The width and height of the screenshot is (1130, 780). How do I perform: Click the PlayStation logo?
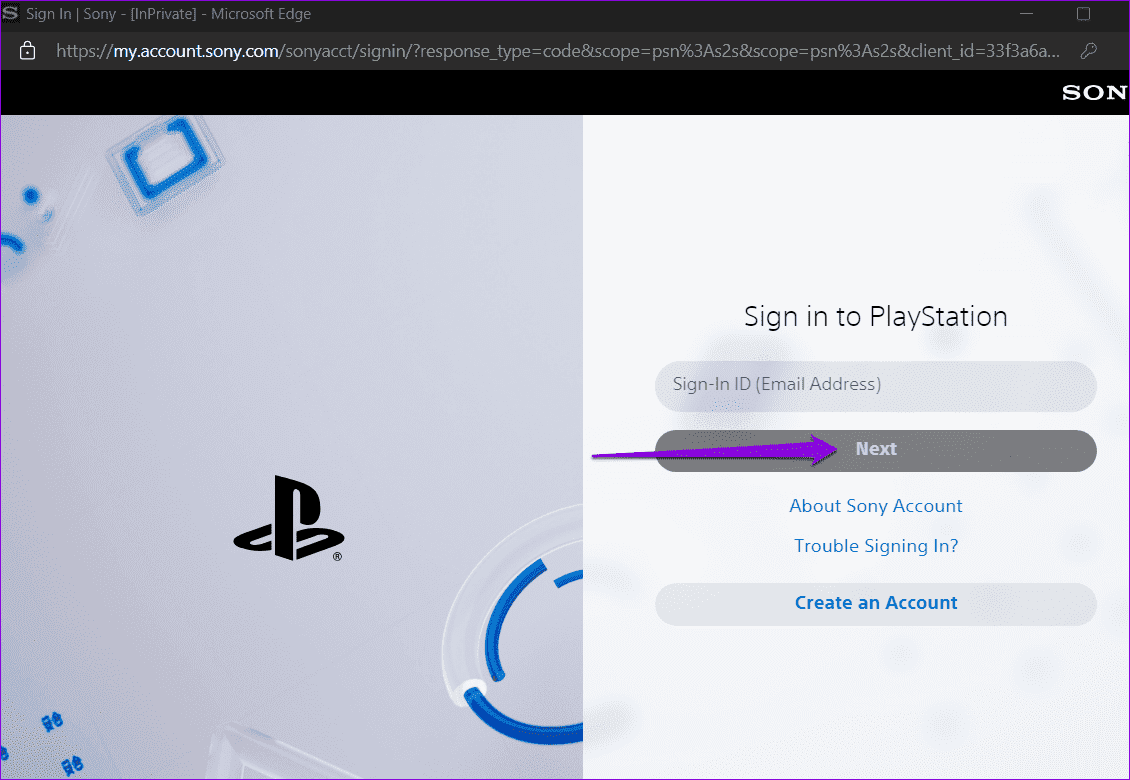(x=288, y=518)
